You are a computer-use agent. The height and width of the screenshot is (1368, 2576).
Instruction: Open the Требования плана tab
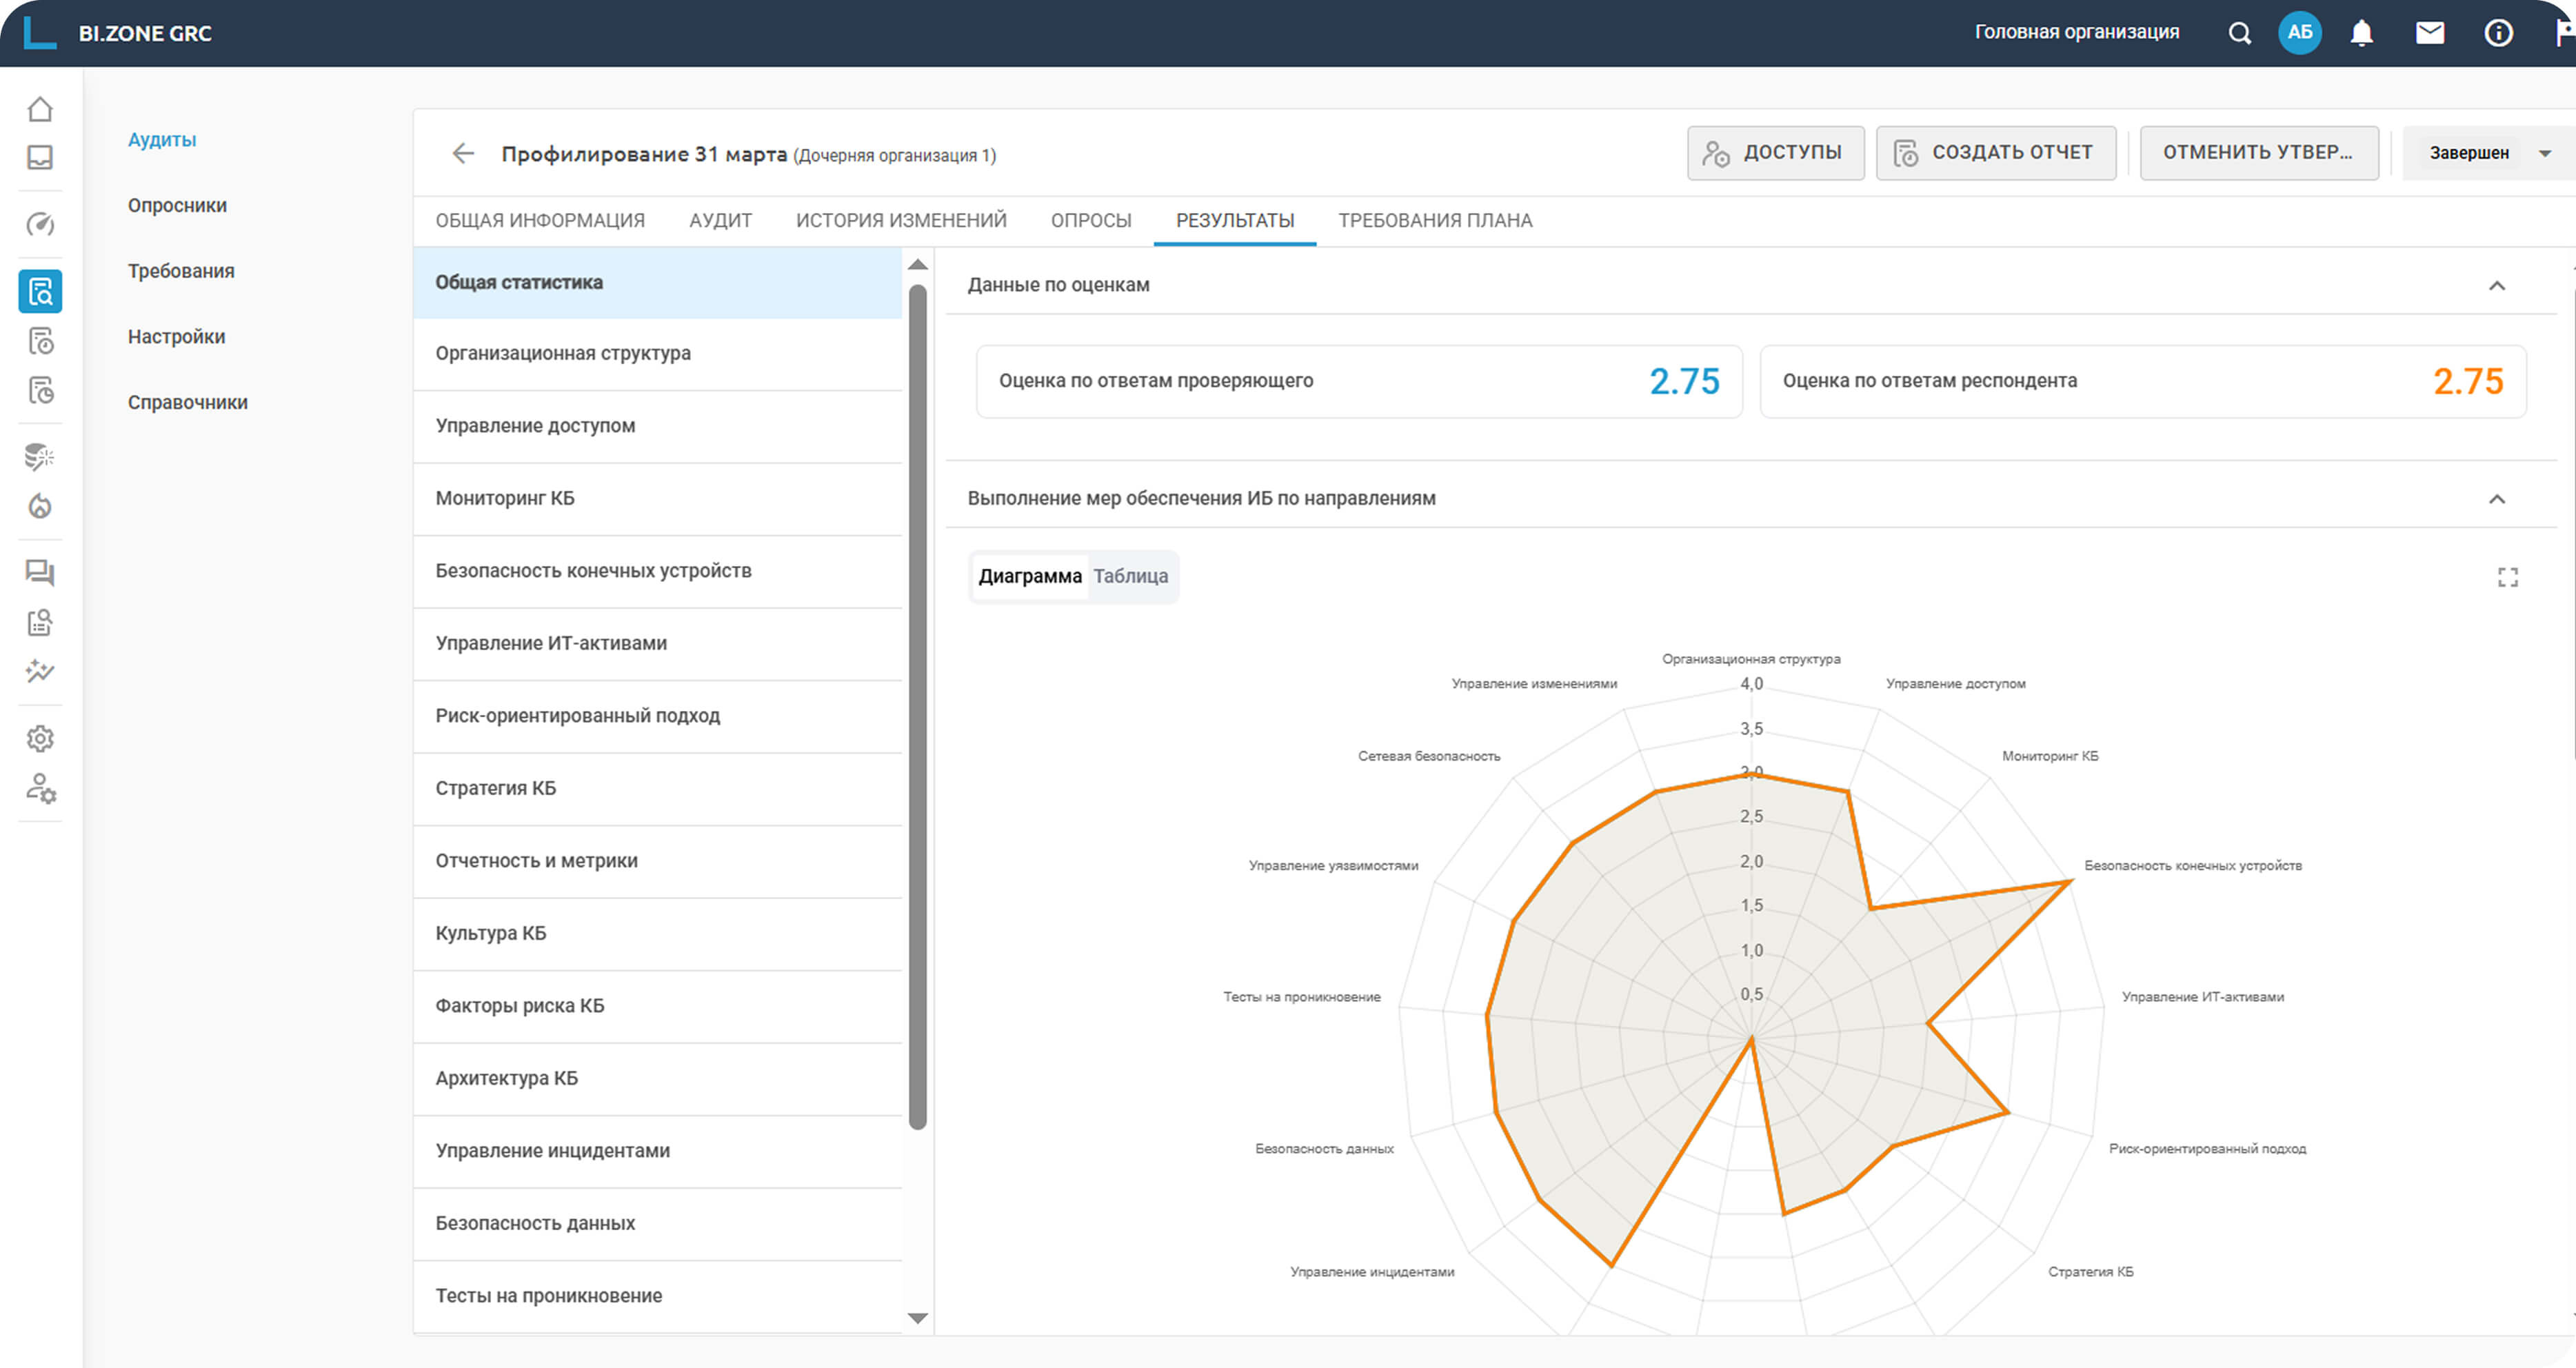(x=1435, y=220)
